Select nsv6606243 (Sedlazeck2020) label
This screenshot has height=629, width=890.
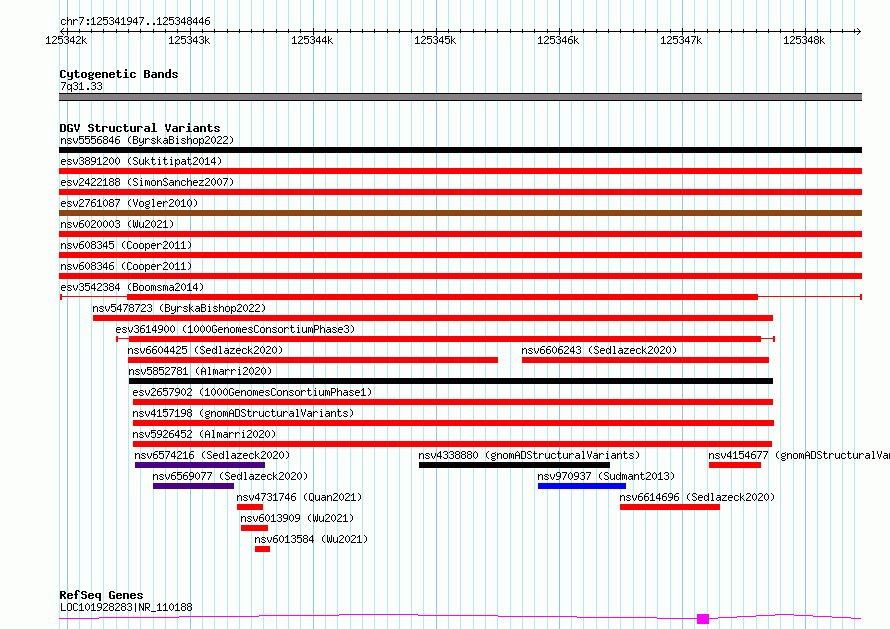[x=599, y=350]
